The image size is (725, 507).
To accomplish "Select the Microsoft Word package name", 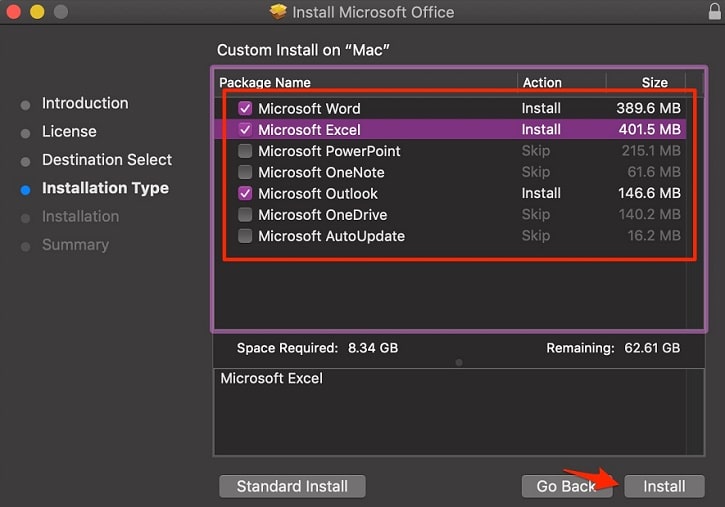I will [309, 109].
